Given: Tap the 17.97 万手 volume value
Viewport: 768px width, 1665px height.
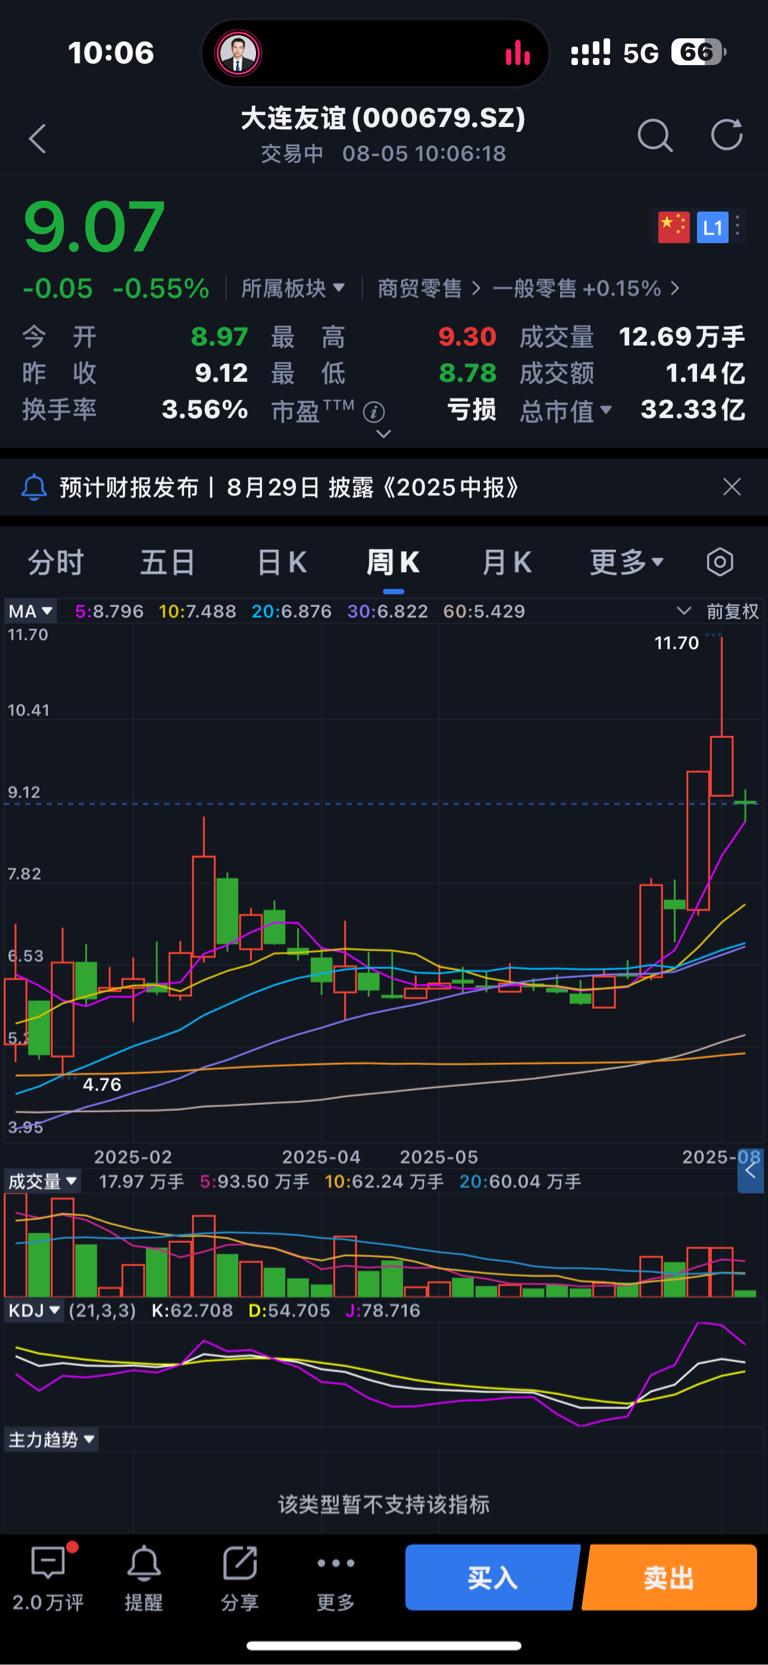Looking at the screenshot, I should click(x=141, y=1181).
